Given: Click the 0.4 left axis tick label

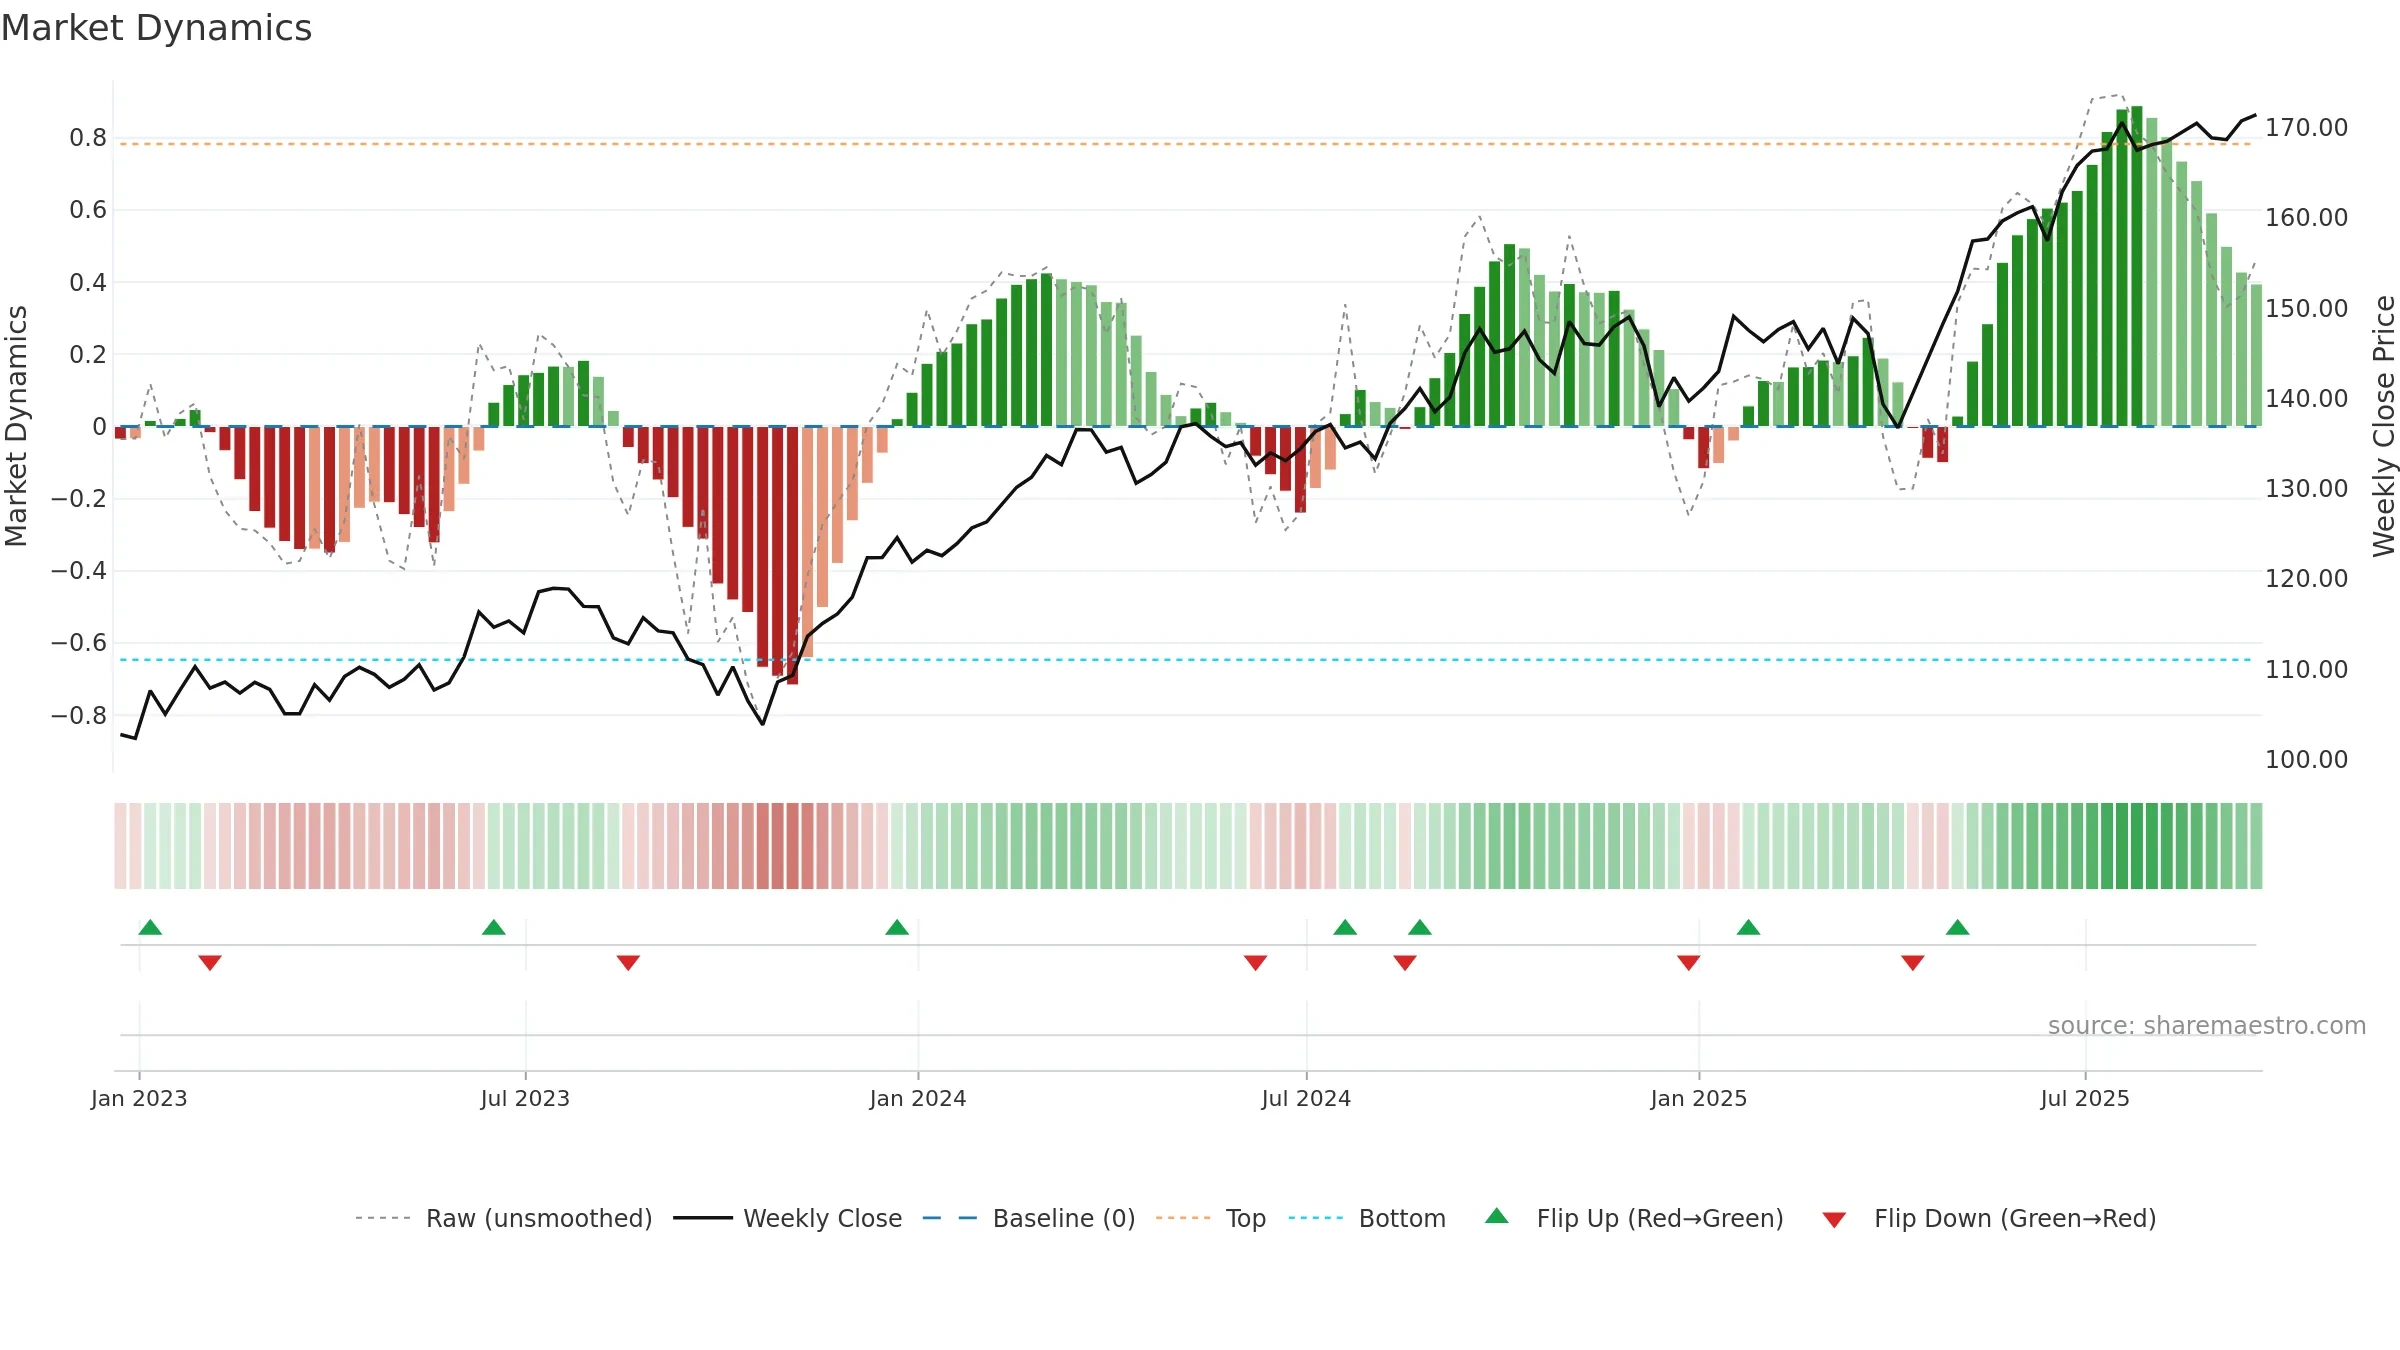Looking at the screenshot, I should coord(88,282).
